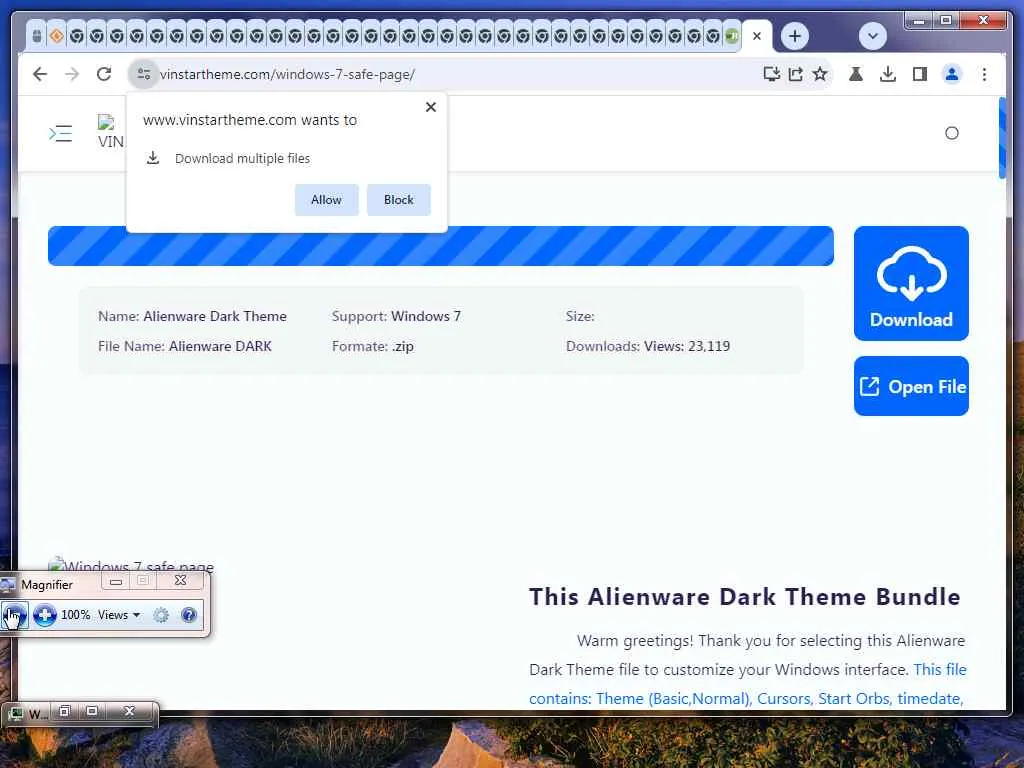Click the address bar URL

(x=287, y=74)
